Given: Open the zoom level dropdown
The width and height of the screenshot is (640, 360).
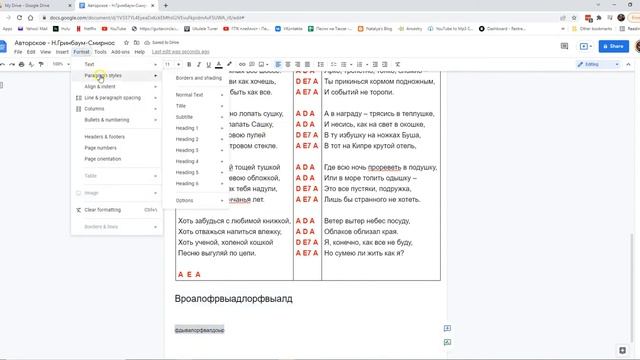Looking at the screenshot, I should click(60, 64).
